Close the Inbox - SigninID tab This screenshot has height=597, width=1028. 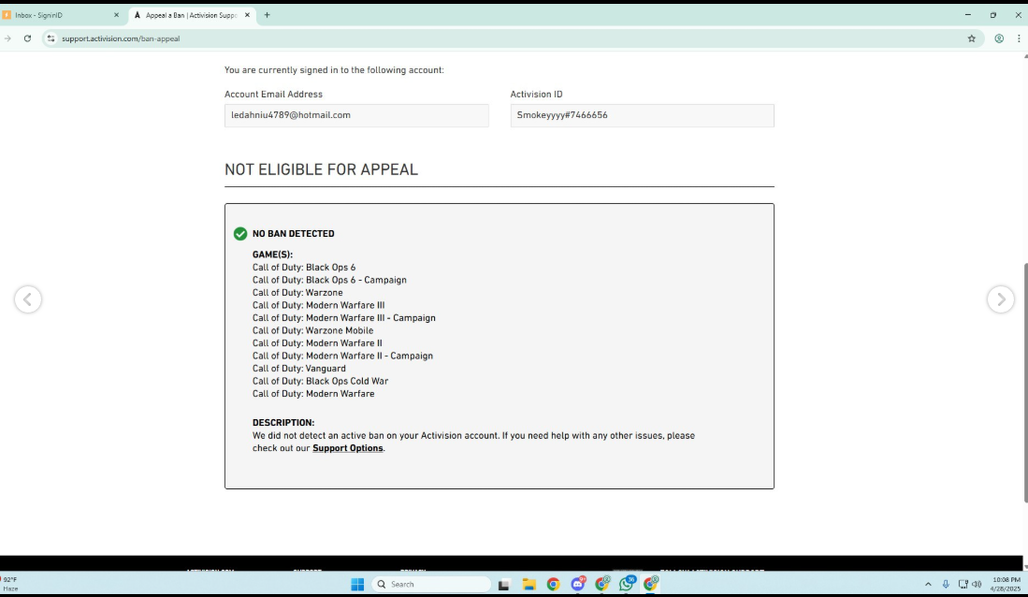click(x=116, y=15)
